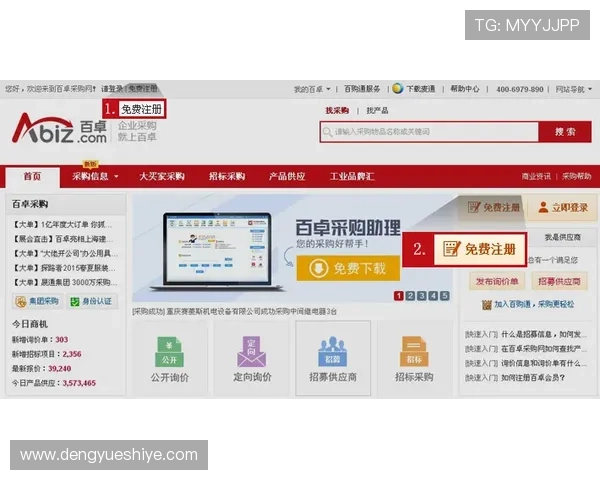Switch to the 找产品 search tab

(377, 111)
